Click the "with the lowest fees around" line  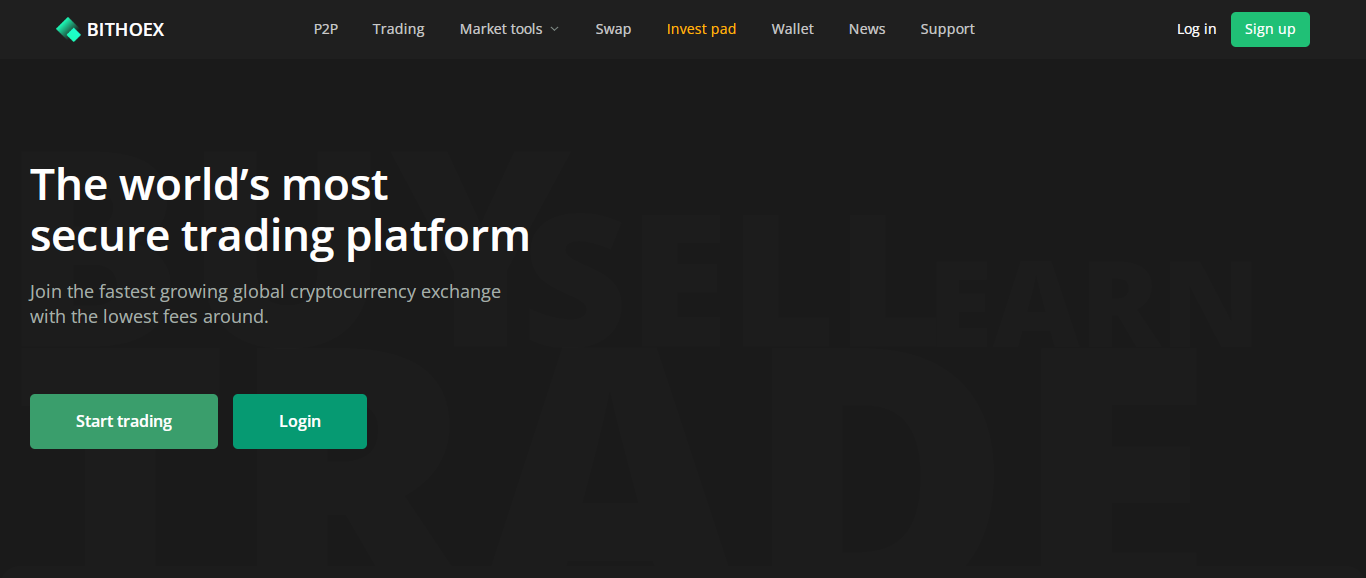point(149,317)
